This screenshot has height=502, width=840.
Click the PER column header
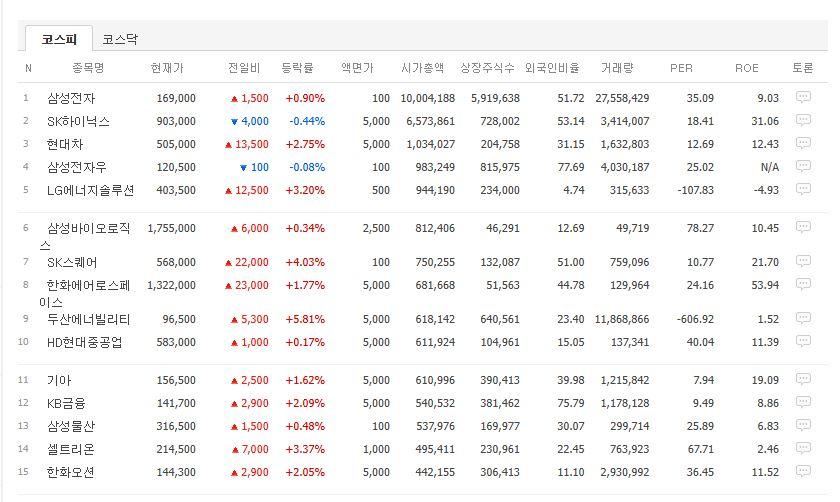[681, 68]
